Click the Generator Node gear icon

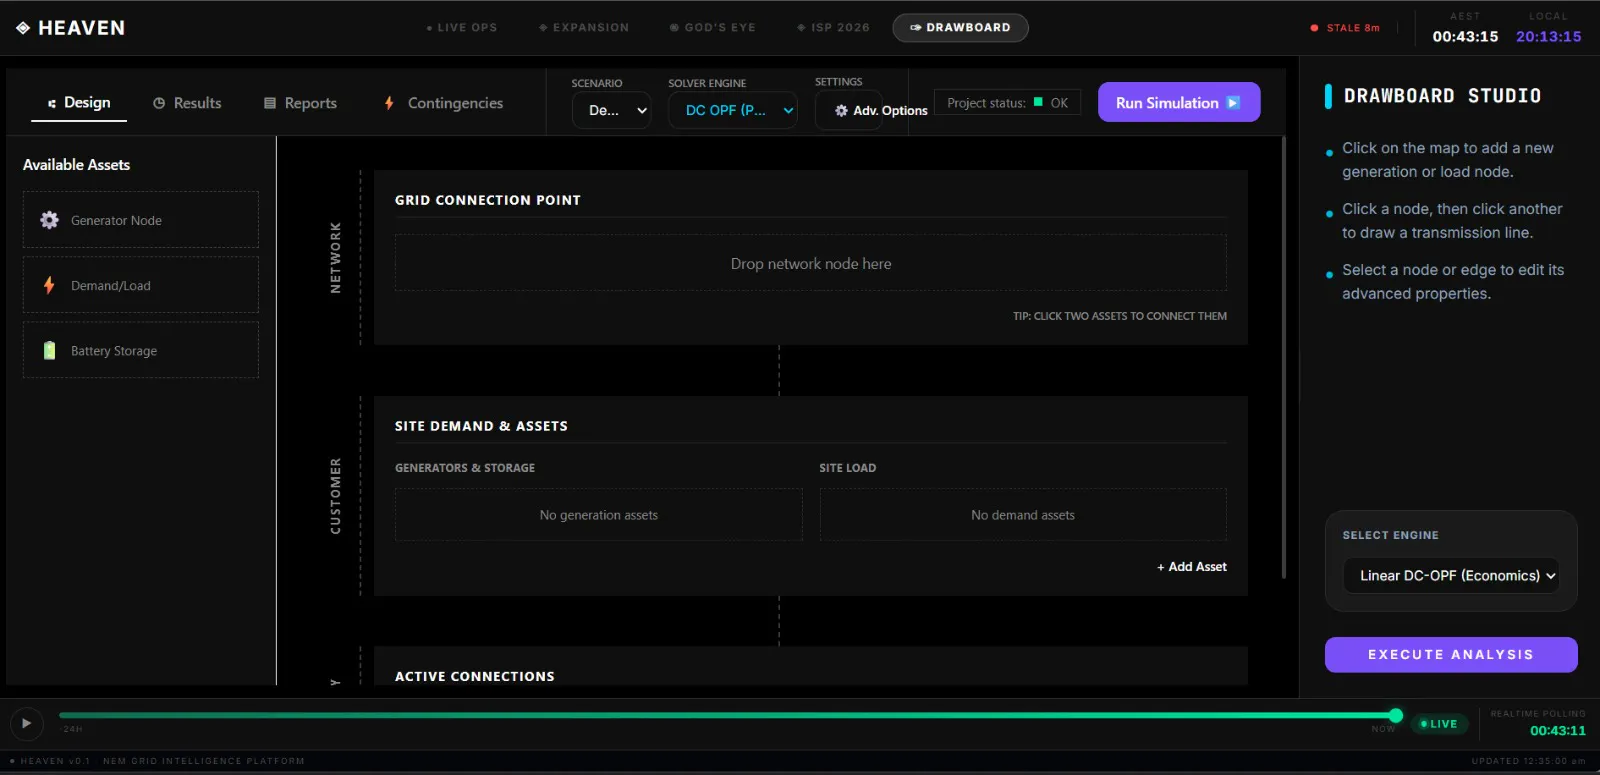(x=49, y=220)
